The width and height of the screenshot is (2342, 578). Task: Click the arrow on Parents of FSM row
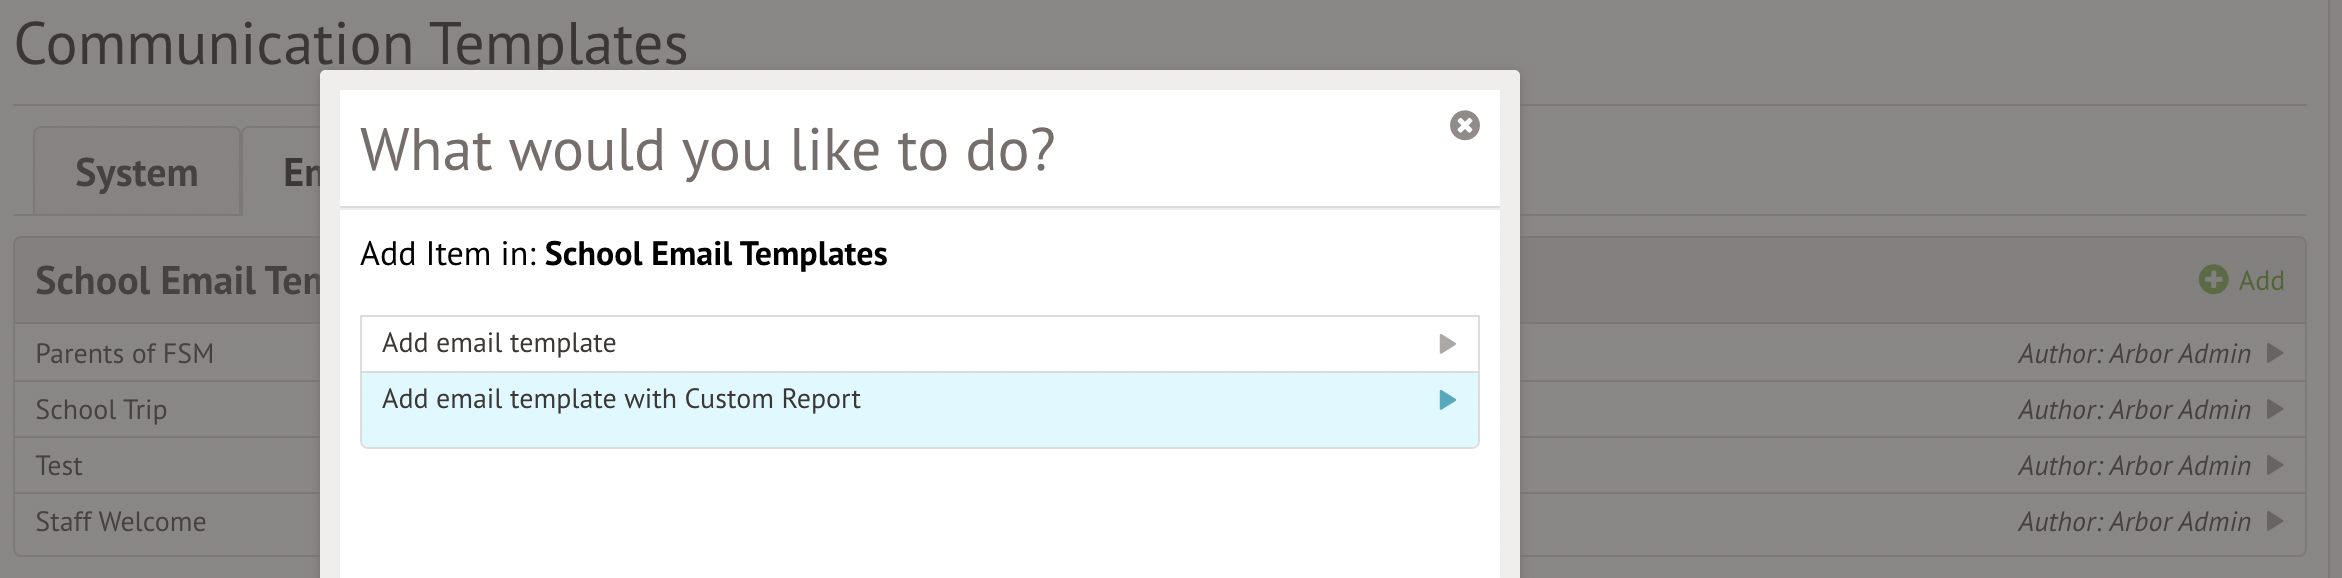2275,353
